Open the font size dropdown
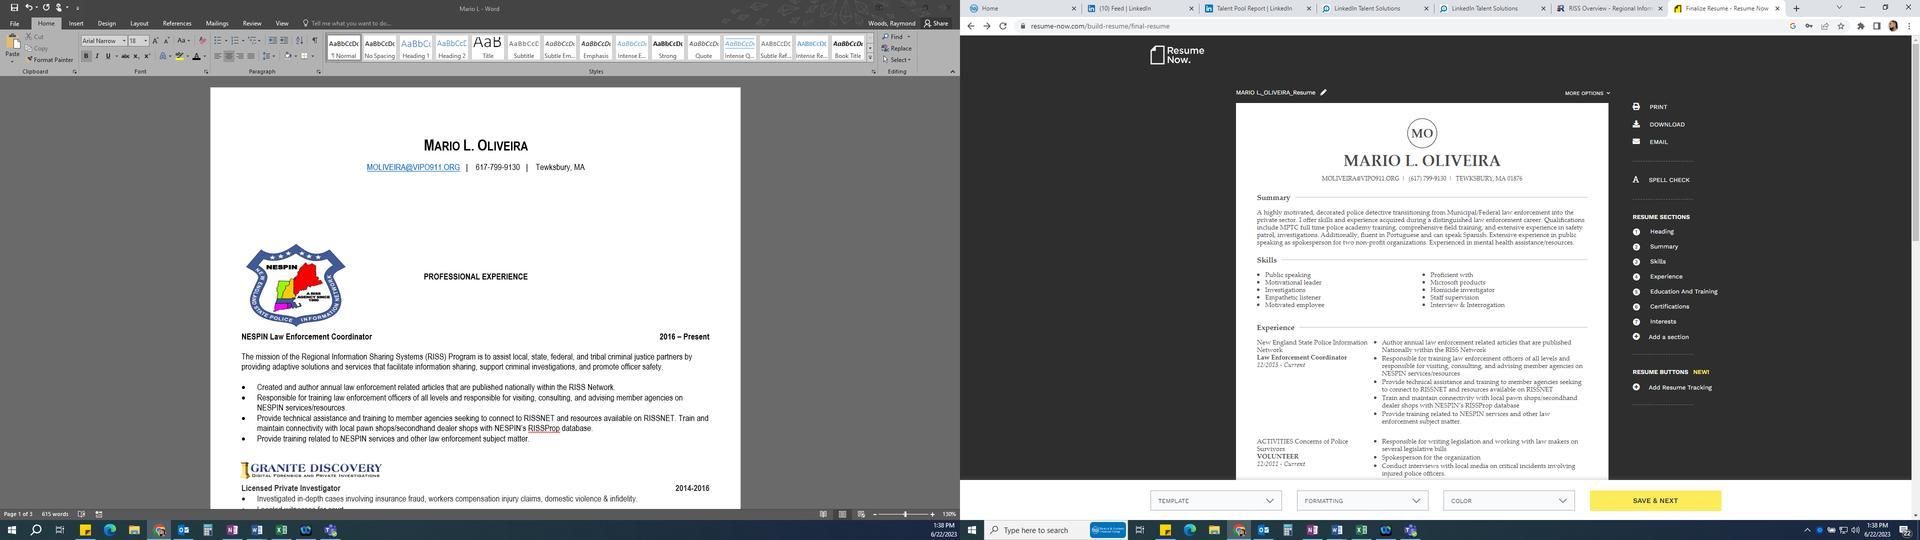1920x540 pixels. pos(145,41)
